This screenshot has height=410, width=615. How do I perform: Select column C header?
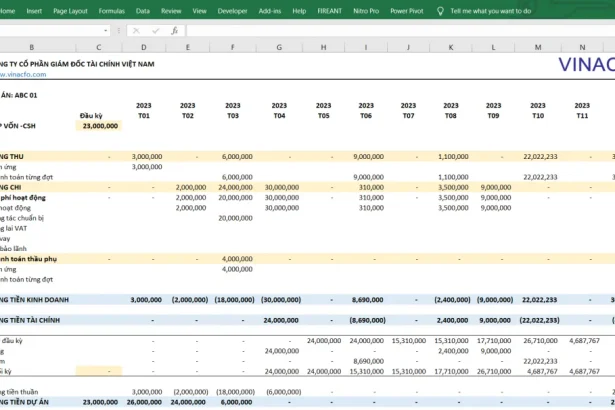[x=99, y=47]
